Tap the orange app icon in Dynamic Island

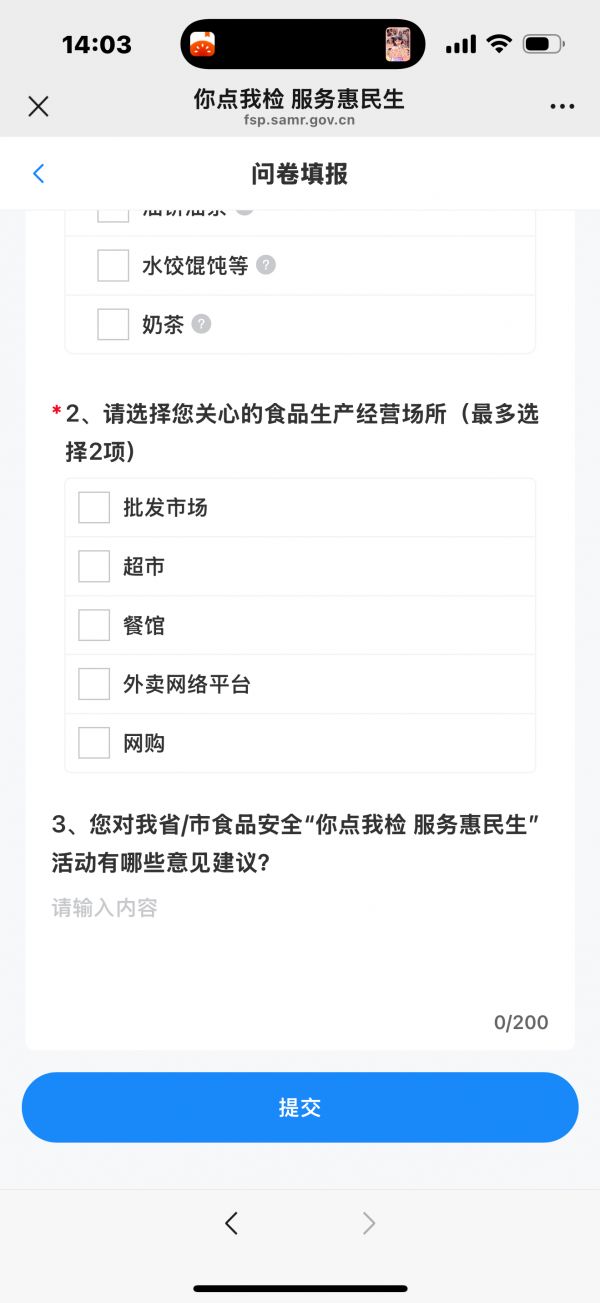203,44
